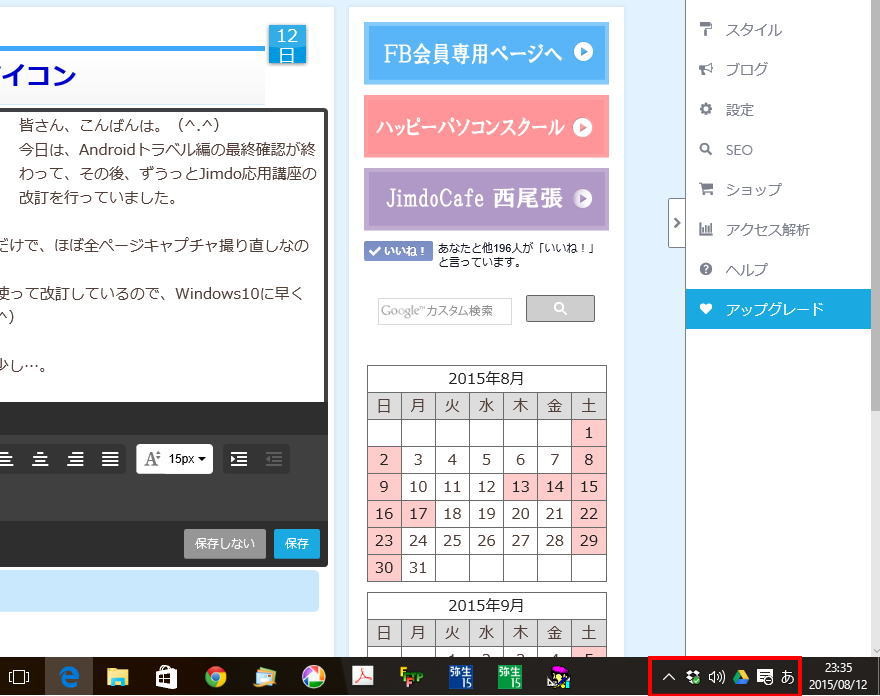The width and height of the screenshot is (880, 696).
Task: Select date 14 in August calendar
Action: 554,487
